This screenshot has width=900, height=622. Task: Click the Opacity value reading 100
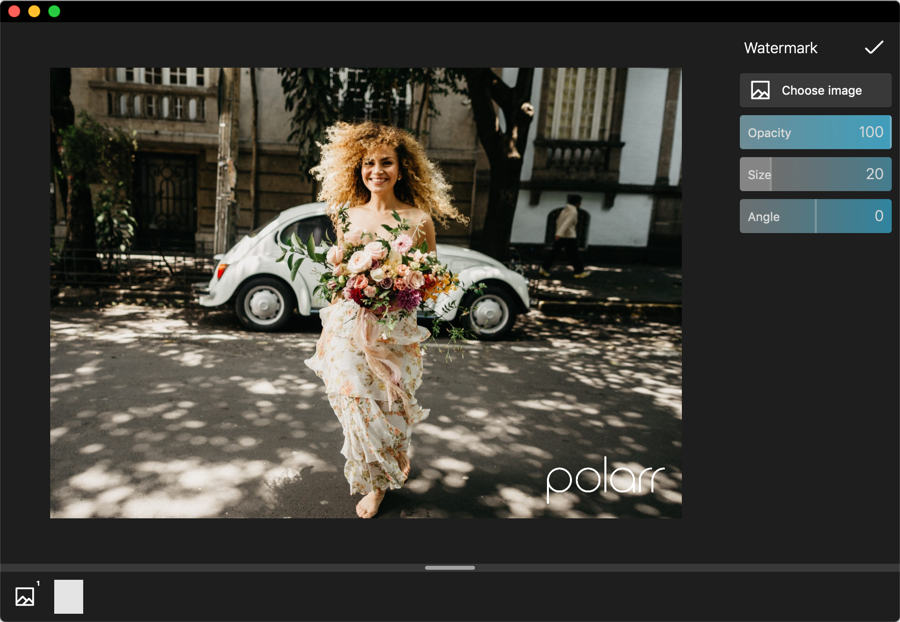[x=872, y=132]
